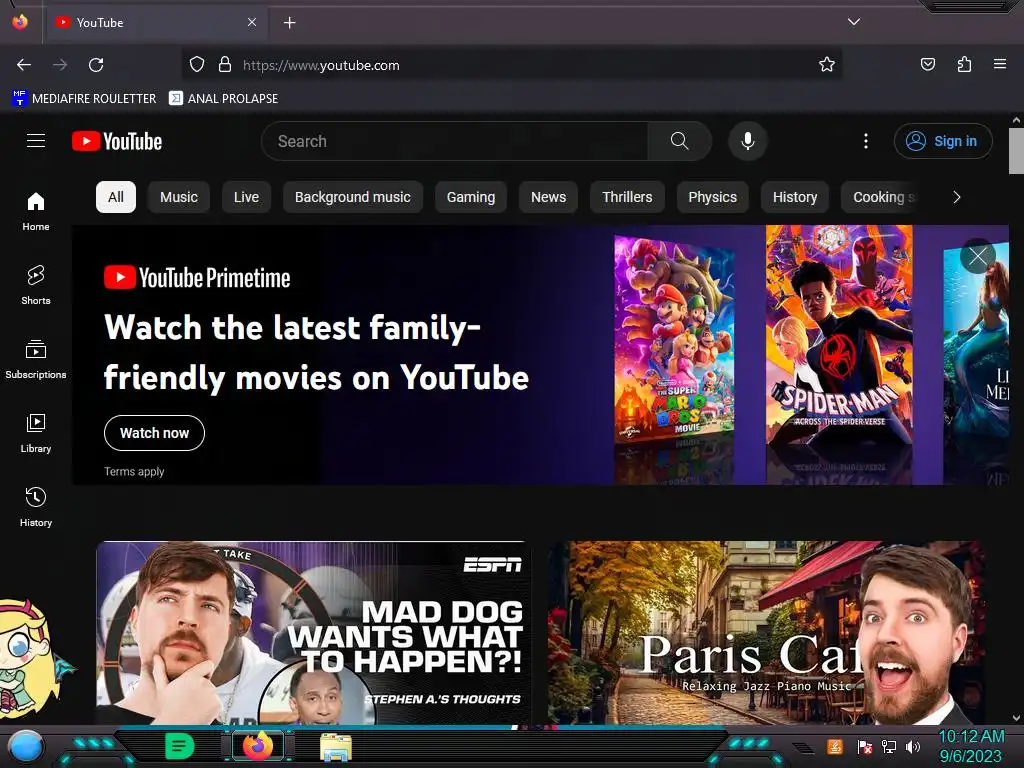Open Library in sidebar
1024x768 pixels.
coord(36,432)
